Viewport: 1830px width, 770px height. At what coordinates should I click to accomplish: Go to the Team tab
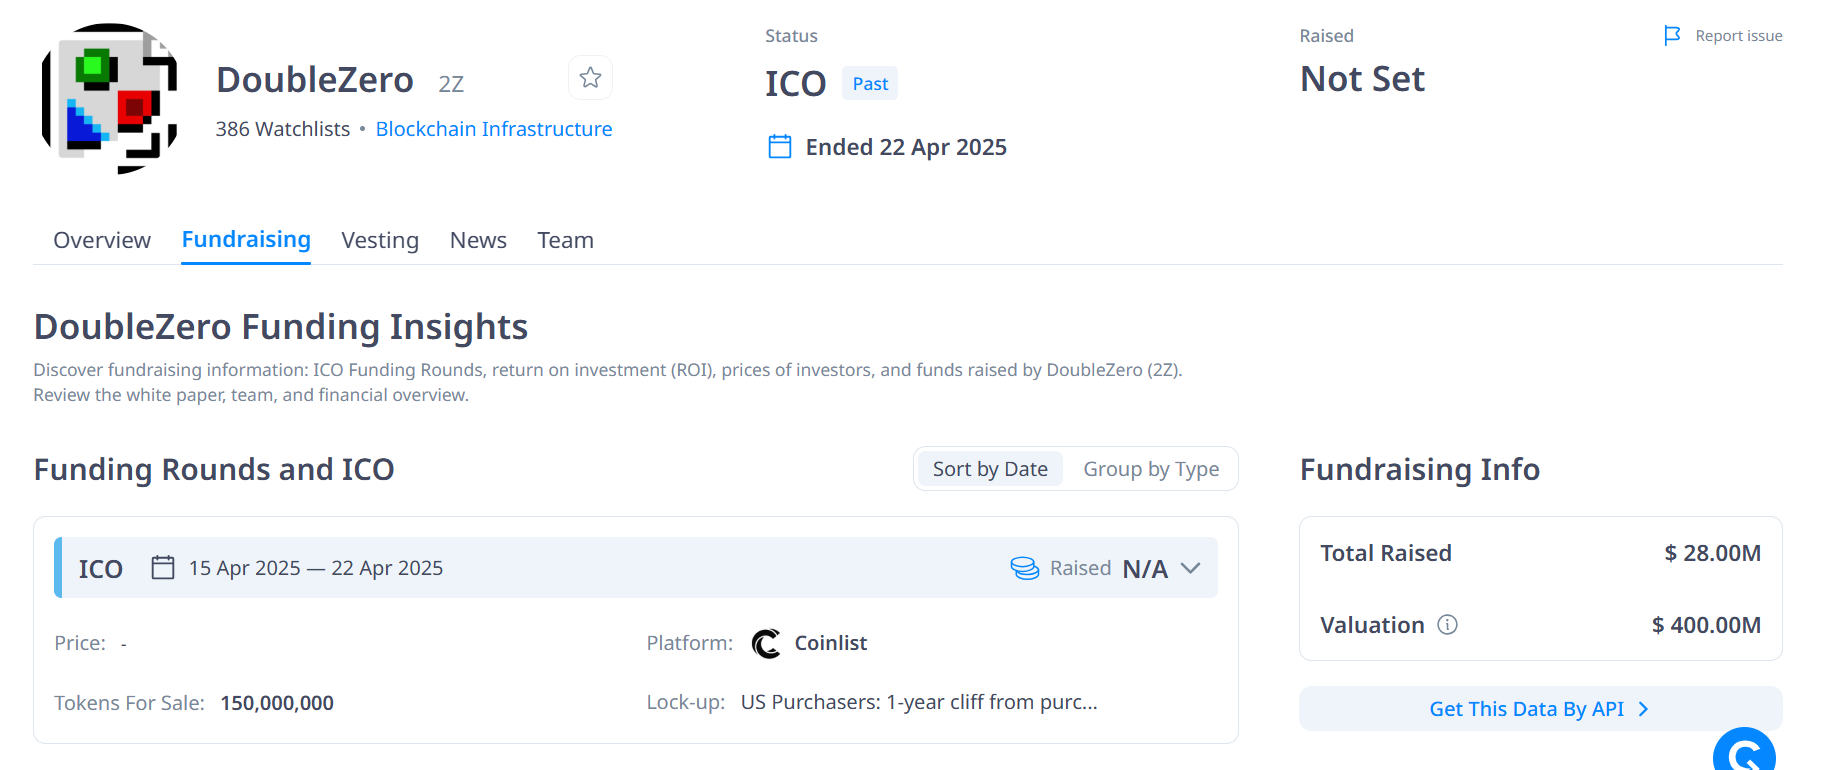click(x=565, y=240)
